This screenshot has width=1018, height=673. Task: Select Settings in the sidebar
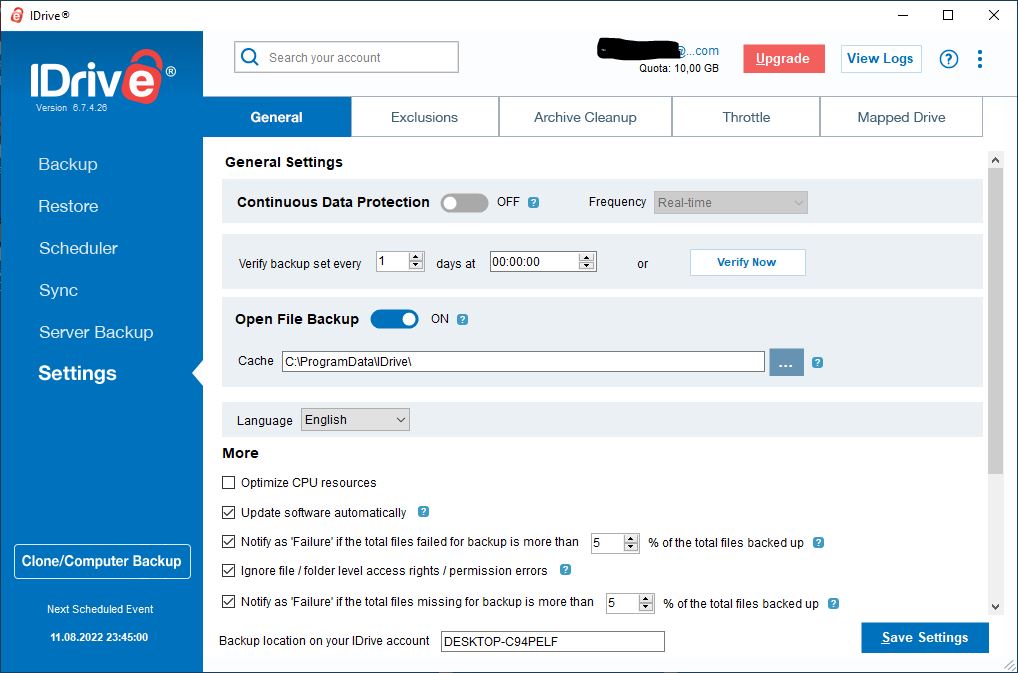tap(77, 373)
